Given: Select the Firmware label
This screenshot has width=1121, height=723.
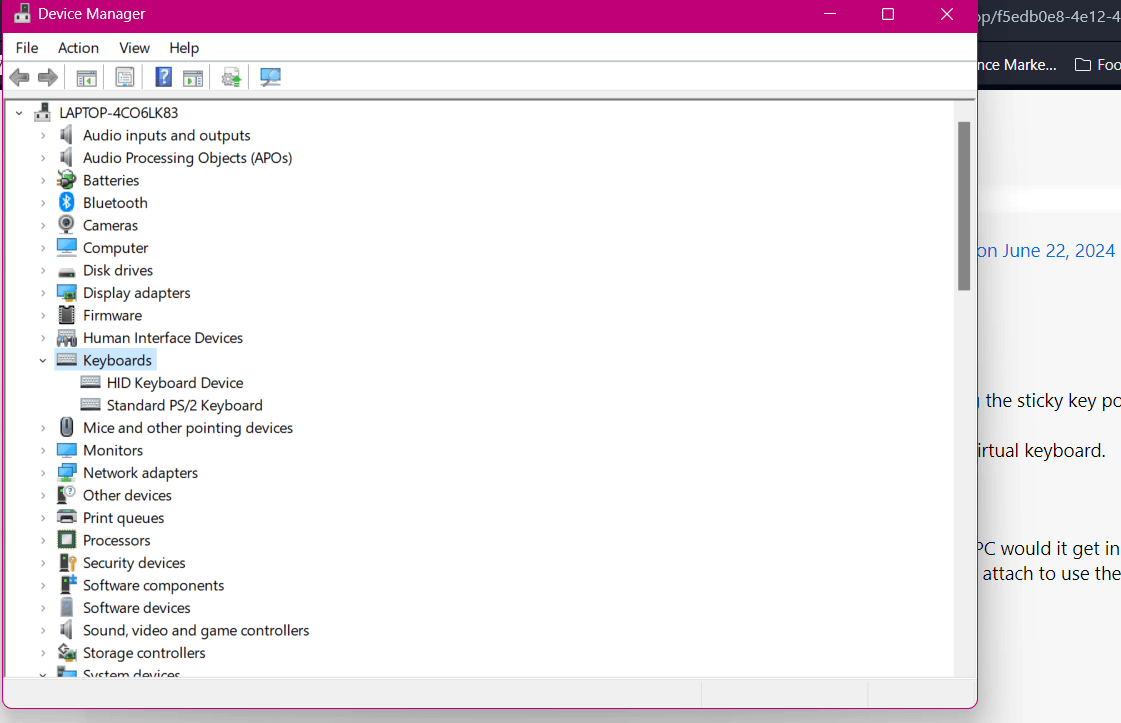Looking at the screenshot, I should tap(112, 315).
